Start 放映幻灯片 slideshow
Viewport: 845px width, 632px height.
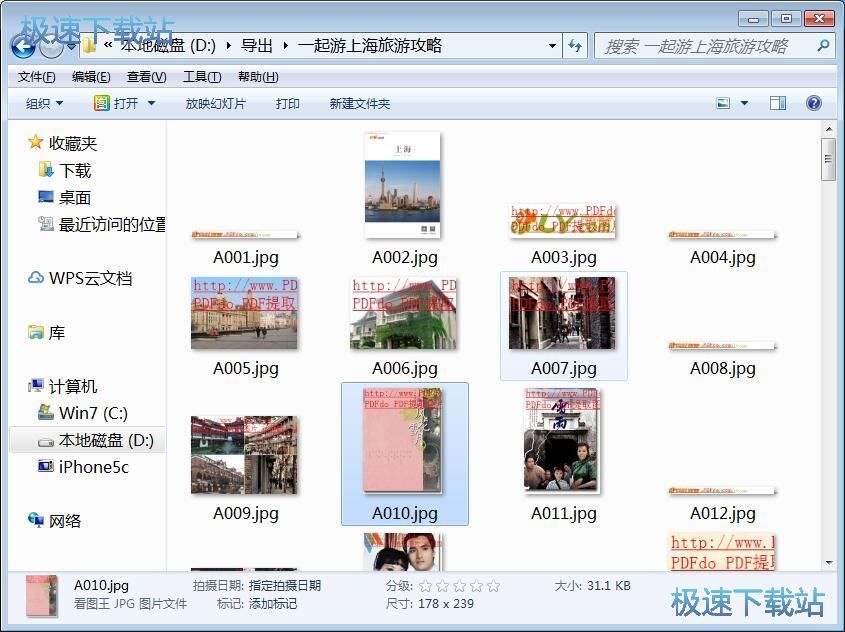[216, 103]
